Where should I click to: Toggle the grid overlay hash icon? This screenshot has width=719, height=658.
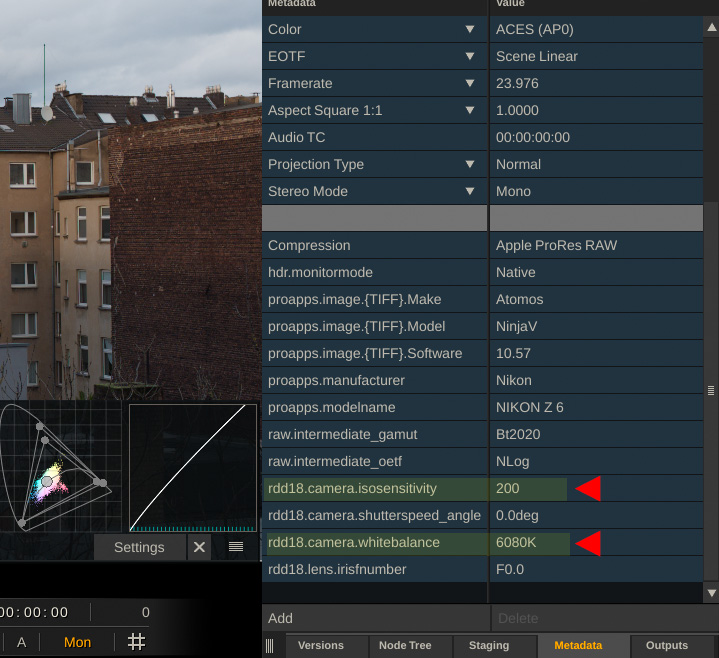tap(136, 641)
